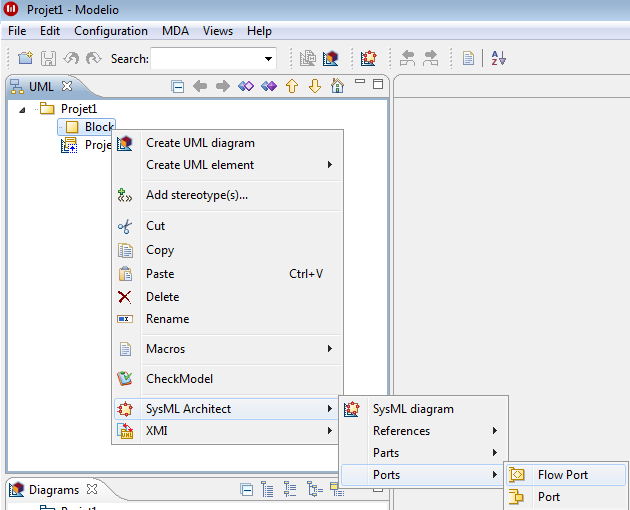Select Flow Port menu entry
The width and height of the screenshot is (630, 510).
[x=566, y=475]
